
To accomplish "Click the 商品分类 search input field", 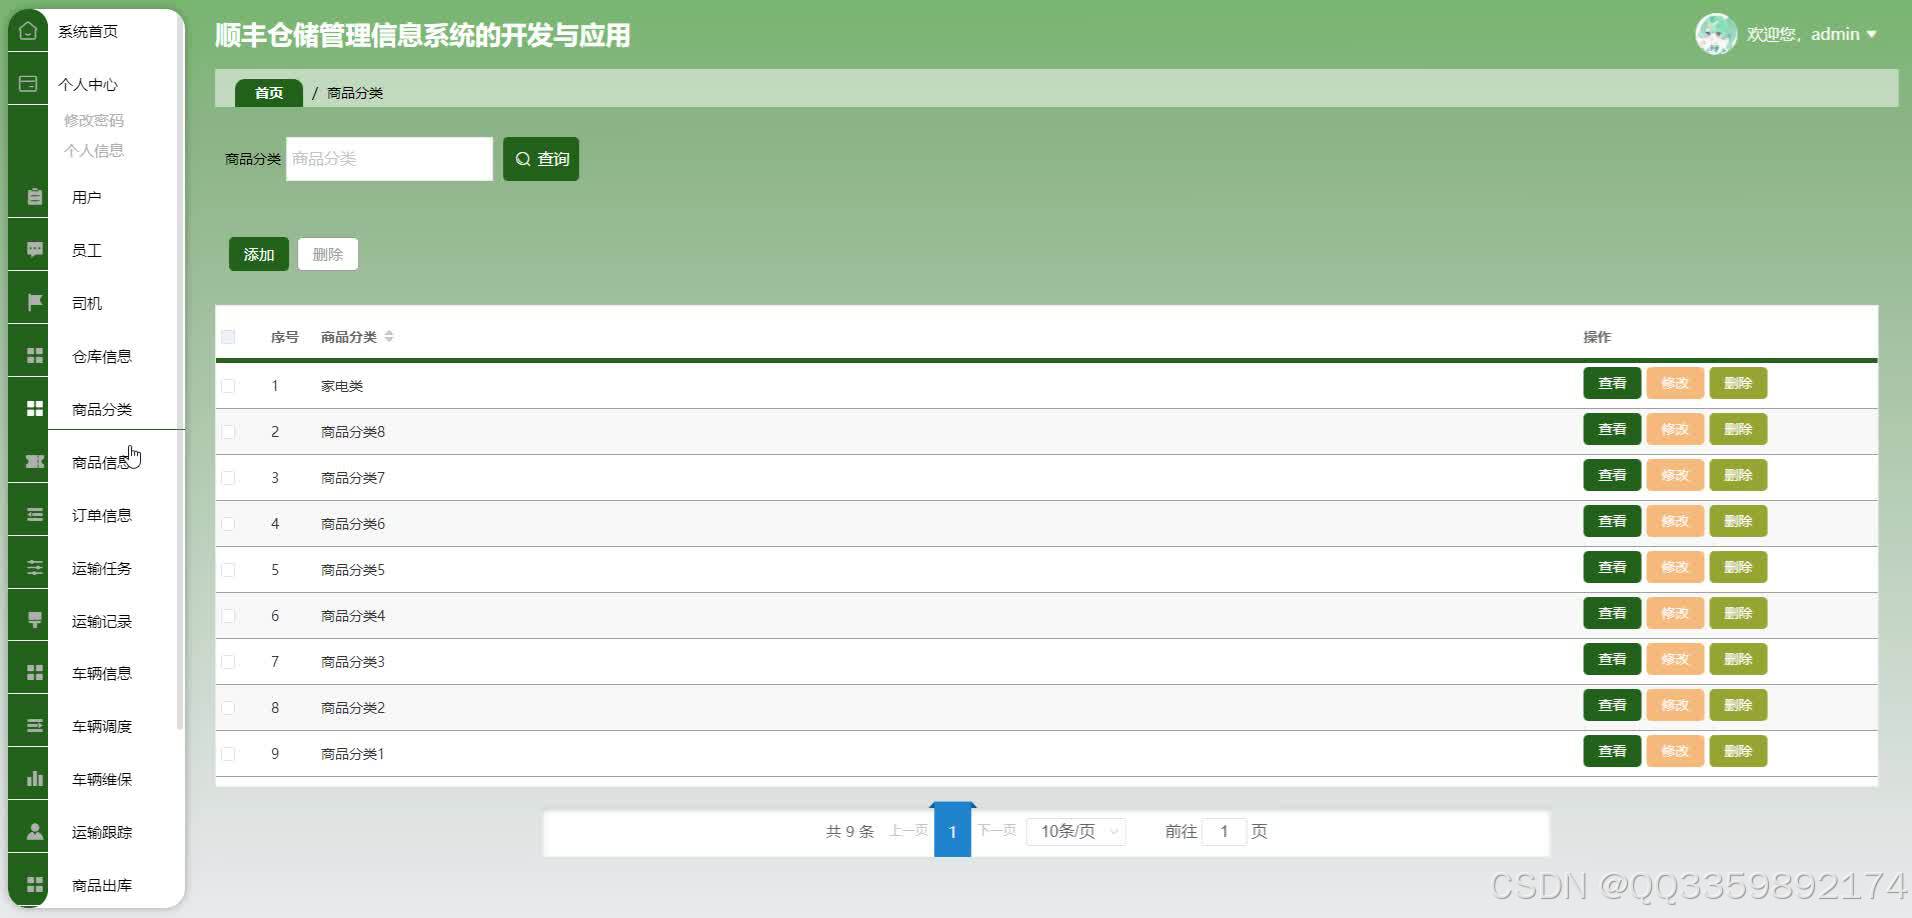I will (x=389, y=159).
